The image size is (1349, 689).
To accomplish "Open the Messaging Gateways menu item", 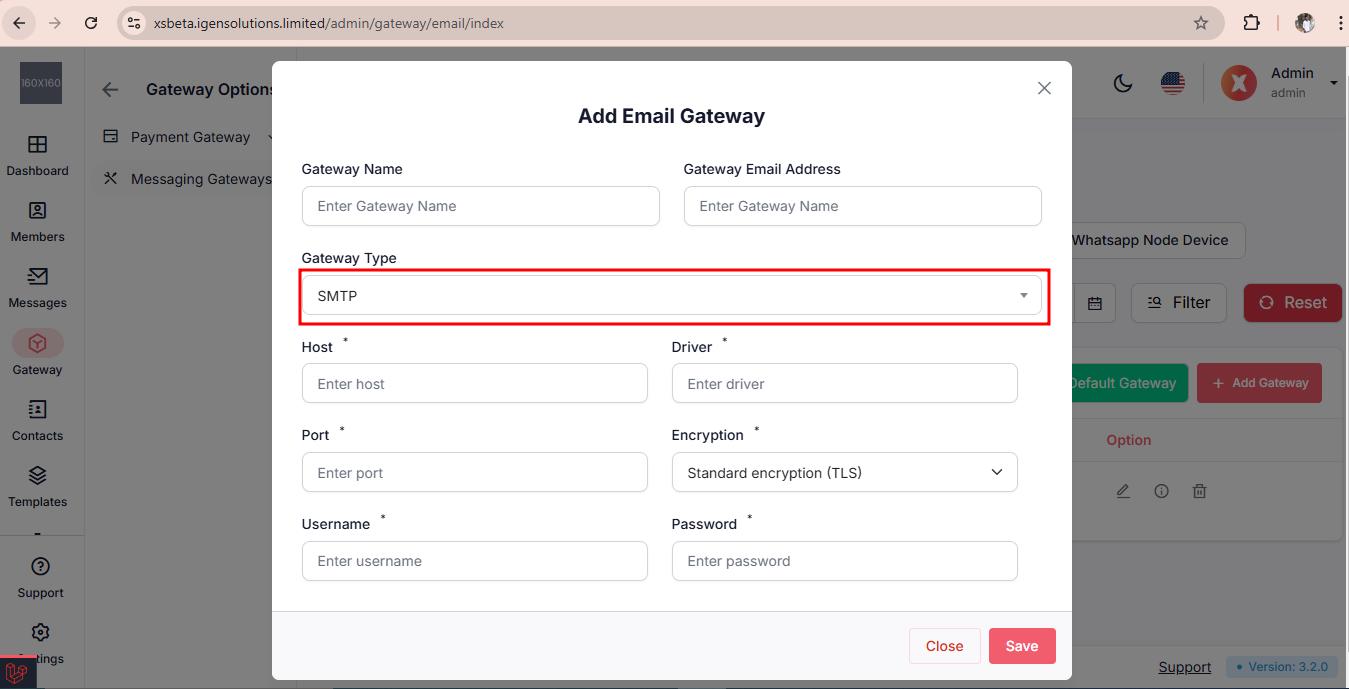I will [200, 179].
